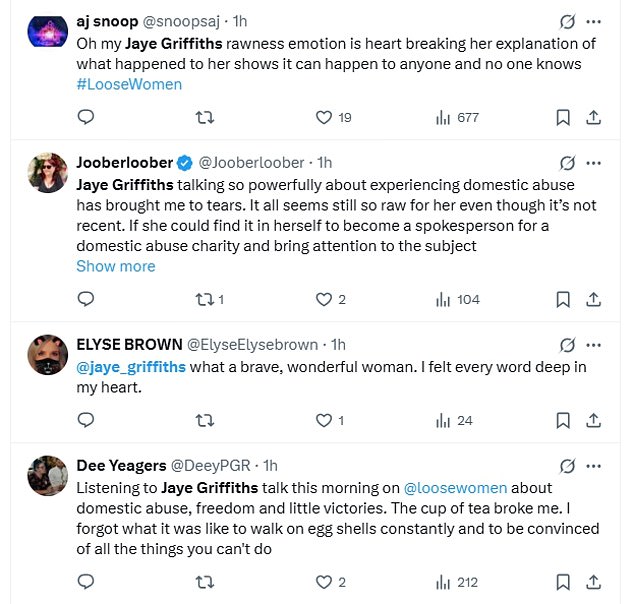Expand tweet with Show more

[x=115, y=266]
